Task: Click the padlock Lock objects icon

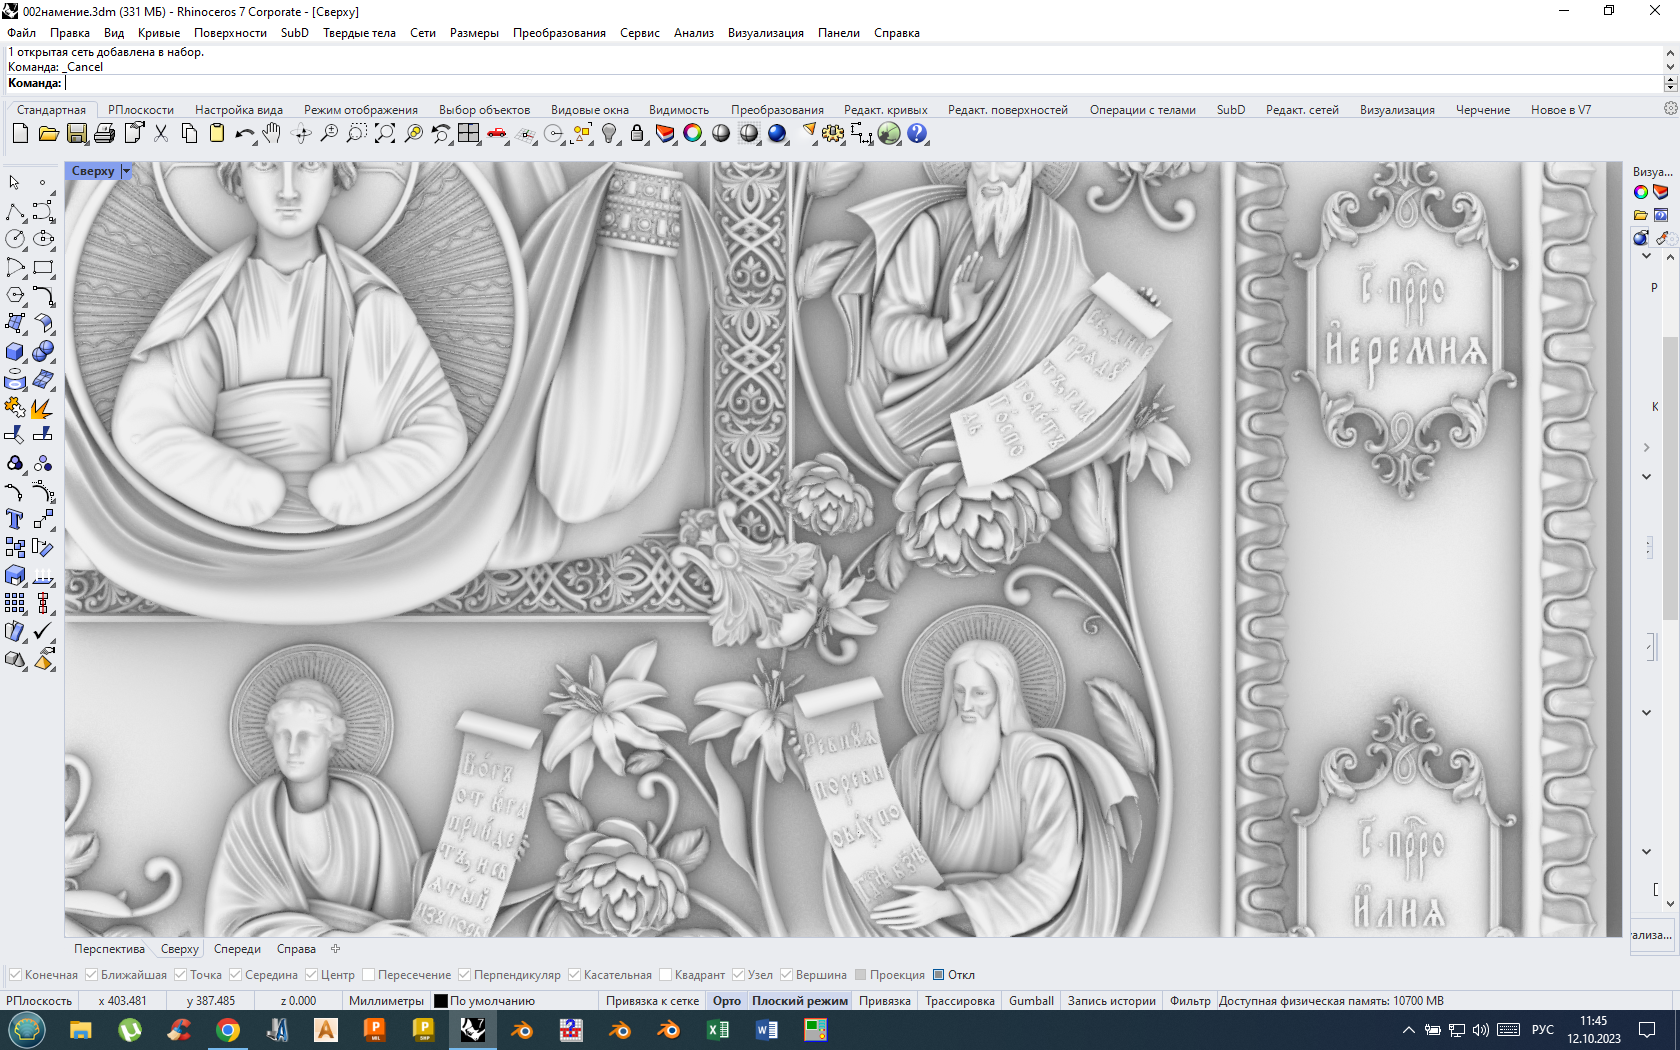Action: tap(637, 133)
